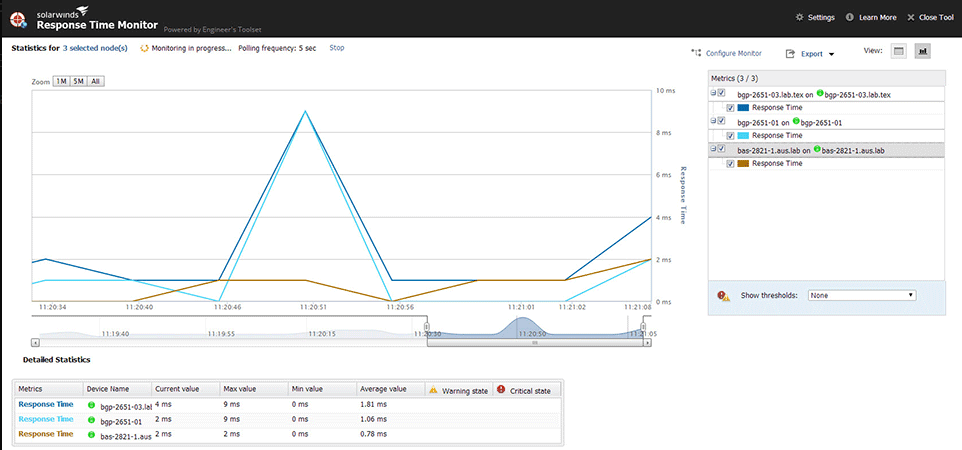Screen dimensions: 962x450
Task: Open Settings via the gear icon
Action: (x=799, y=17)
